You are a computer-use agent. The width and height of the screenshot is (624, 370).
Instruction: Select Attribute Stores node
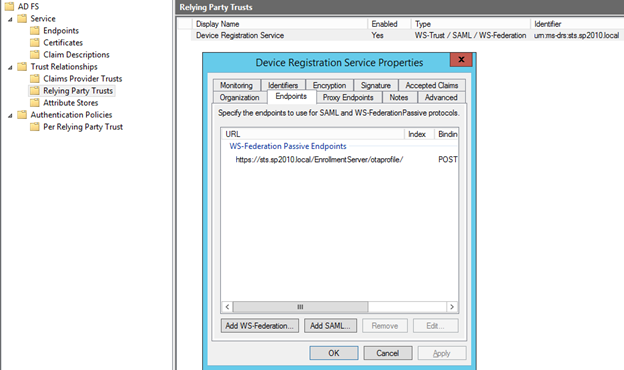tap(70, 103)
